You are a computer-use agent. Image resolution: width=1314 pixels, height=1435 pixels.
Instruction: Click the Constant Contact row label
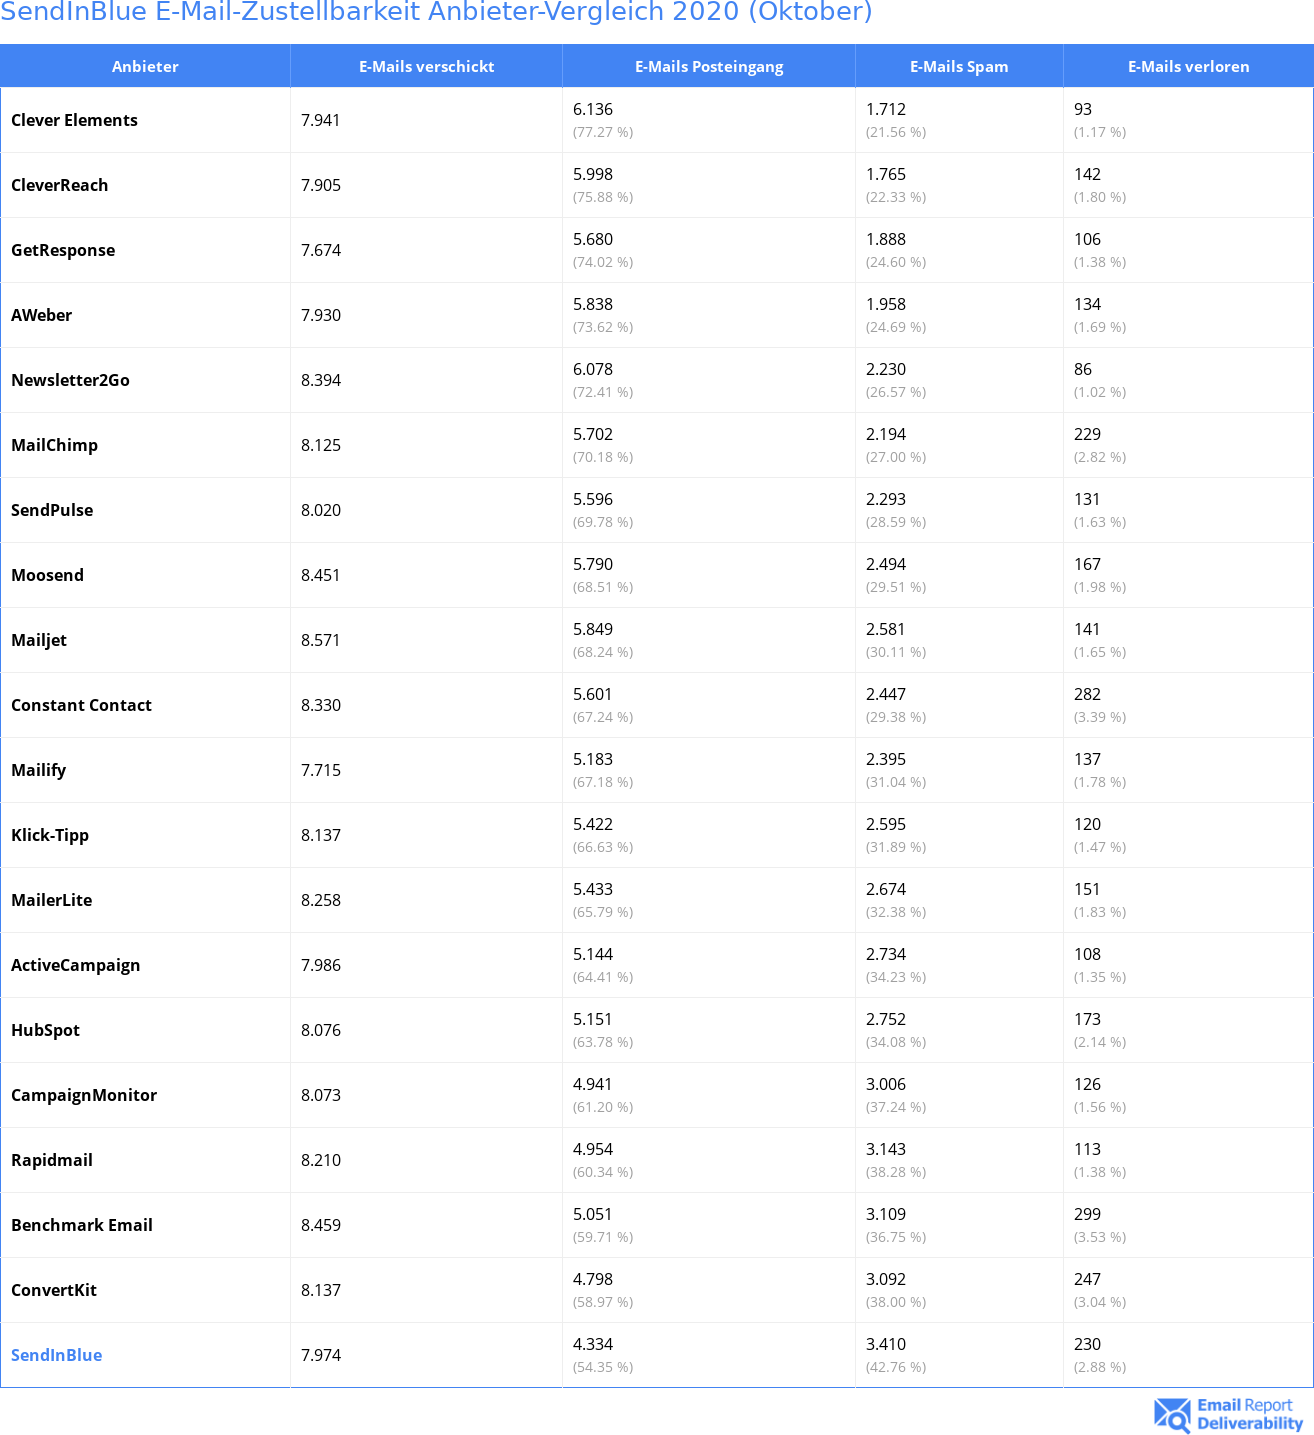81,705
